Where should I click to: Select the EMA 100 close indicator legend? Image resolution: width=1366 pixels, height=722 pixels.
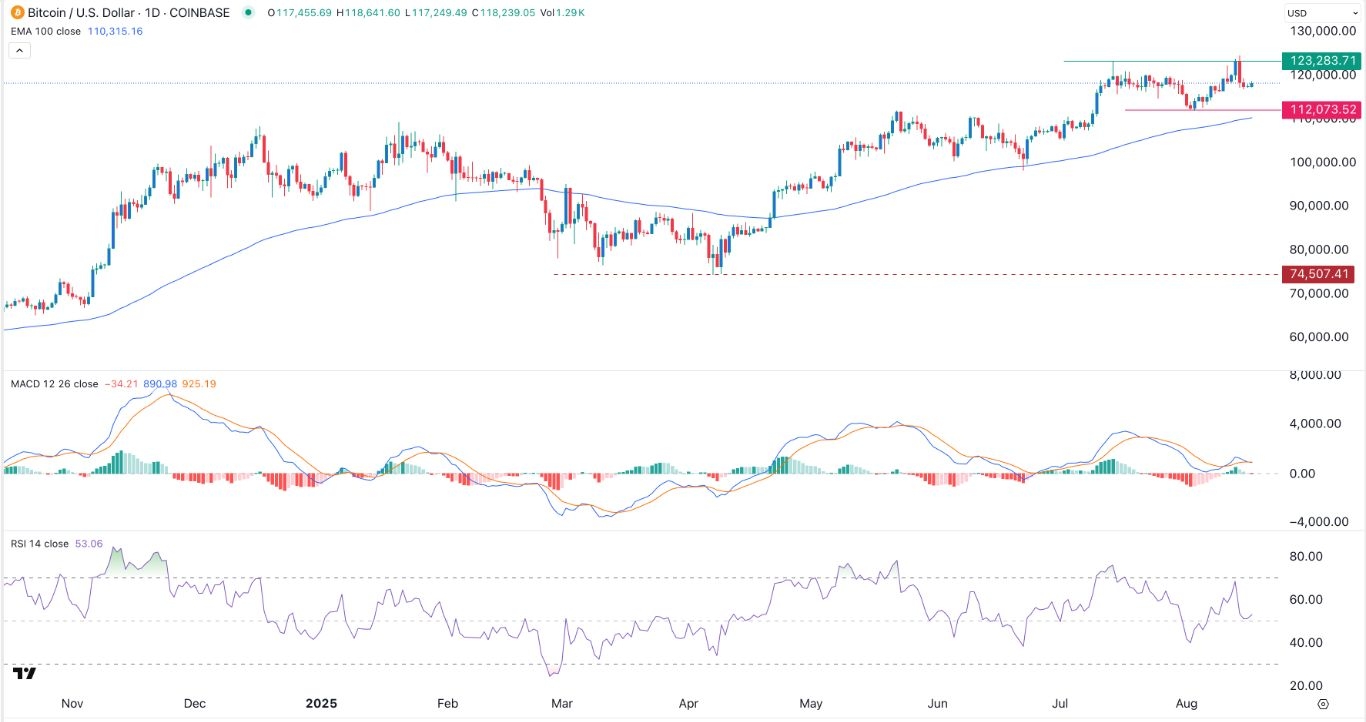click(x=50, y=32)
